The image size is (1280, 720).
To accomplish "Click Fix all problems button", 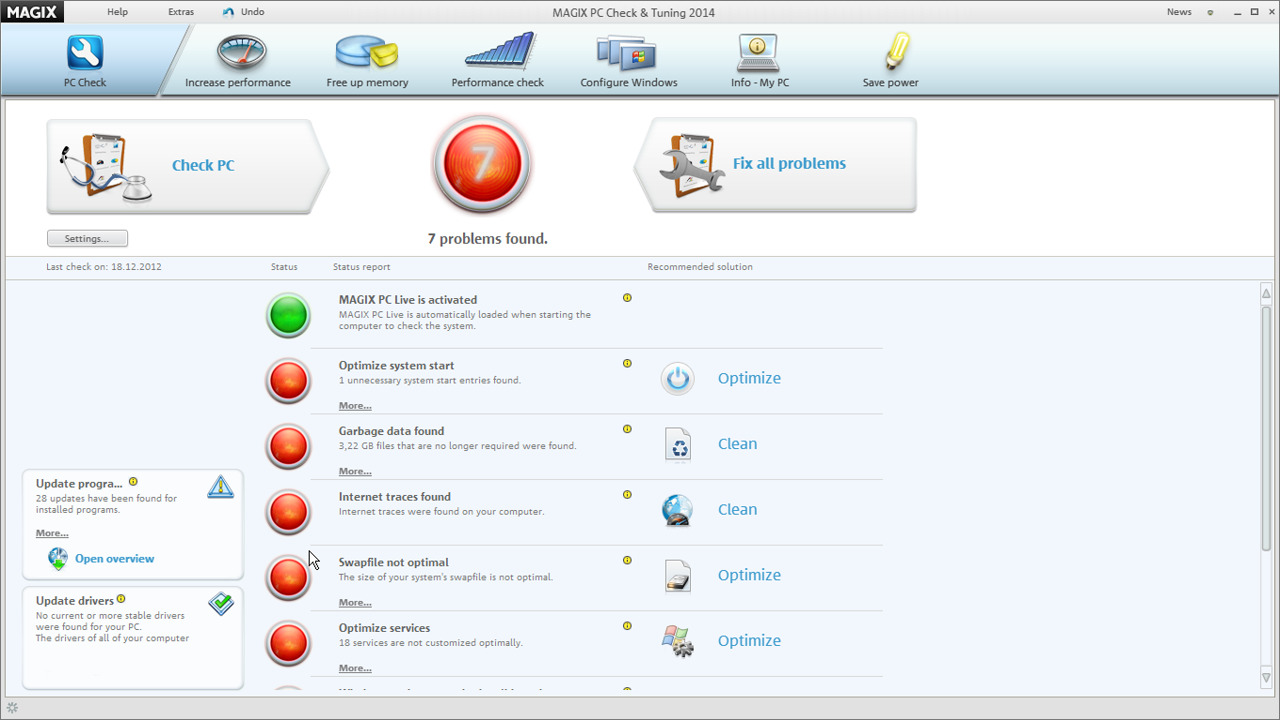I will pos(775,164).
